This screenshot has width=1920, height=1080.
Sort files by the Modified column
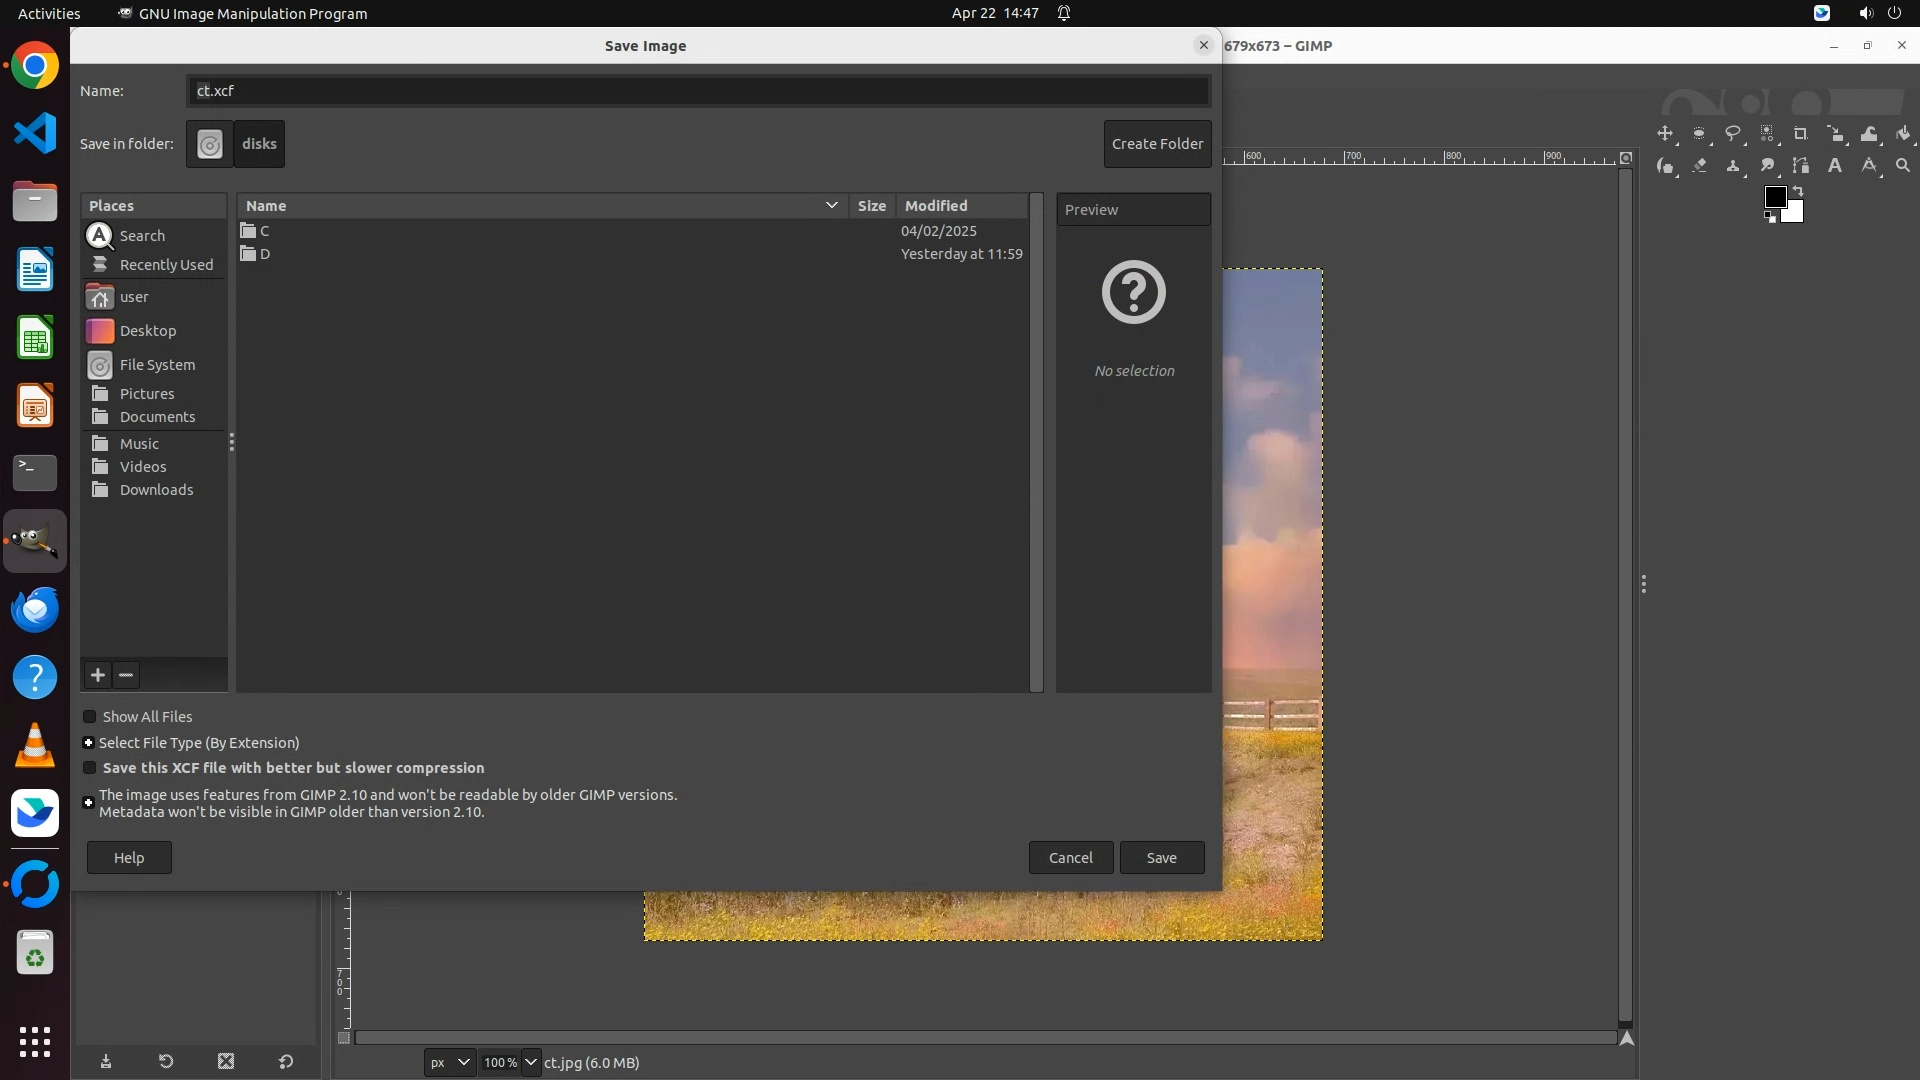pos(936,206)
